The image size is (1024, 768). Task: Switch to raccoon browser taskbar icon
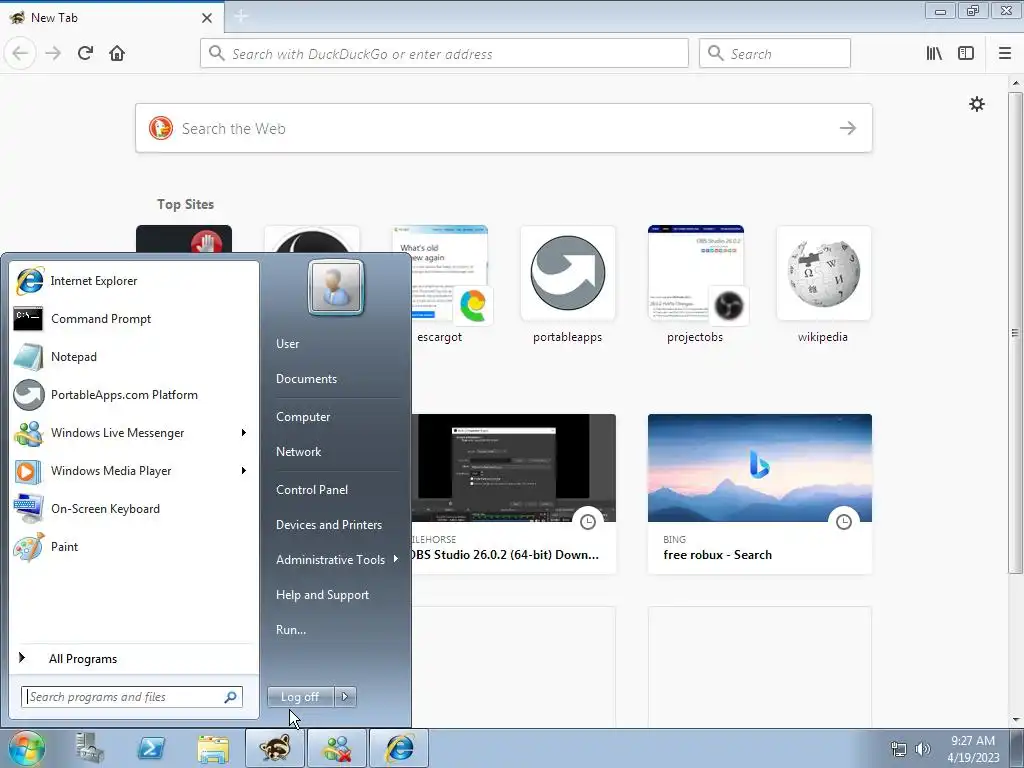[x=275, y=748]
